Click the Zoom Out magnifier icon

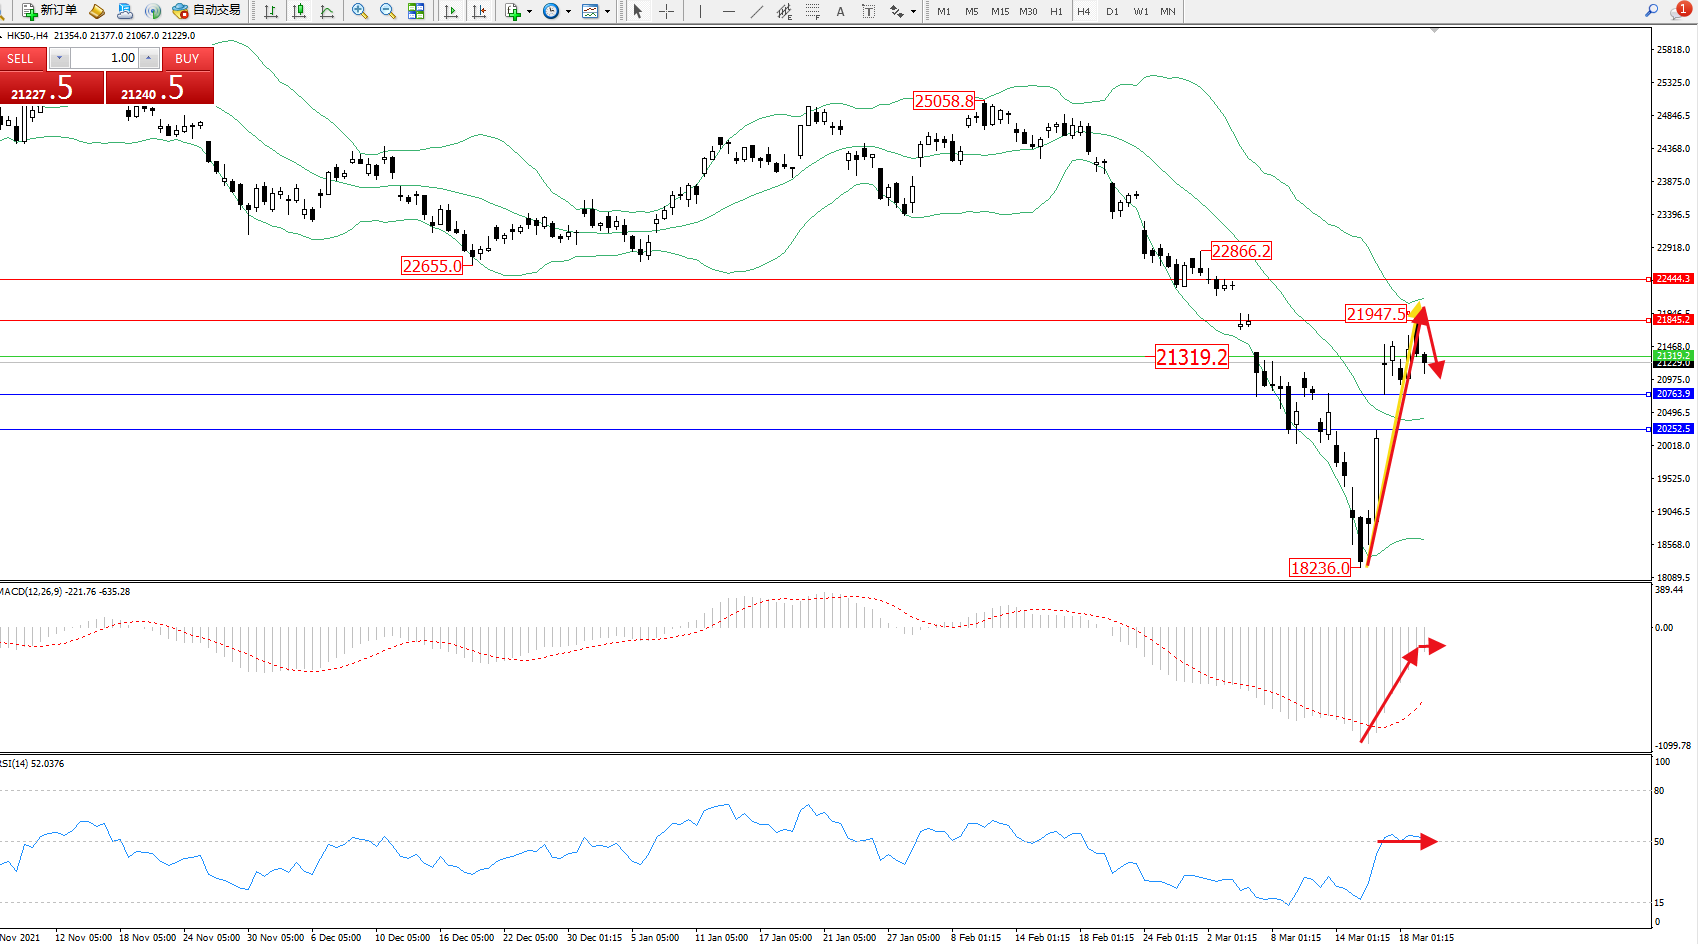(x=388, y=11)
